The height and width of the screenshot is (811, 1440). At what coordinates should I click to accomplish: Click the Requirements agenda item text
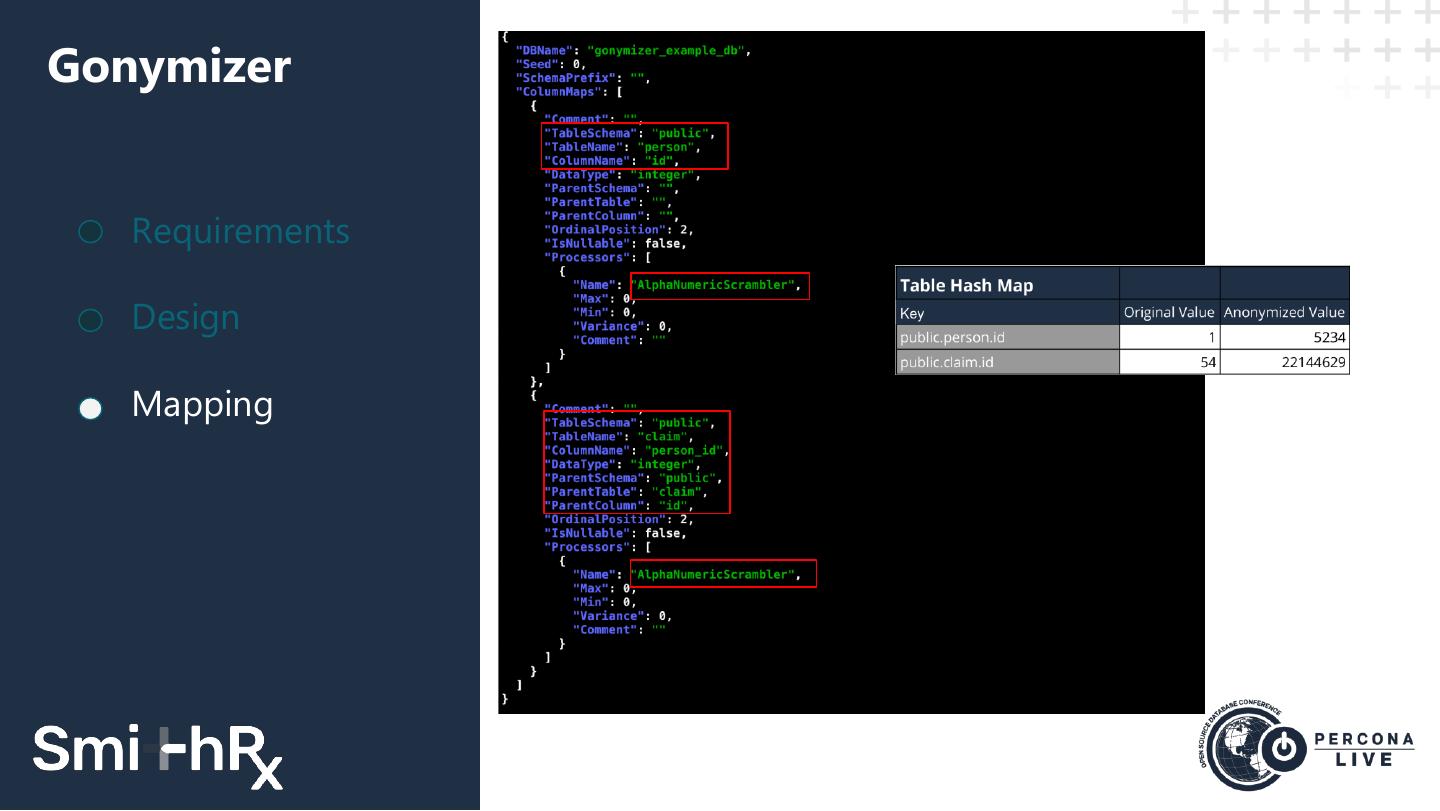click(x=241, y=231)
